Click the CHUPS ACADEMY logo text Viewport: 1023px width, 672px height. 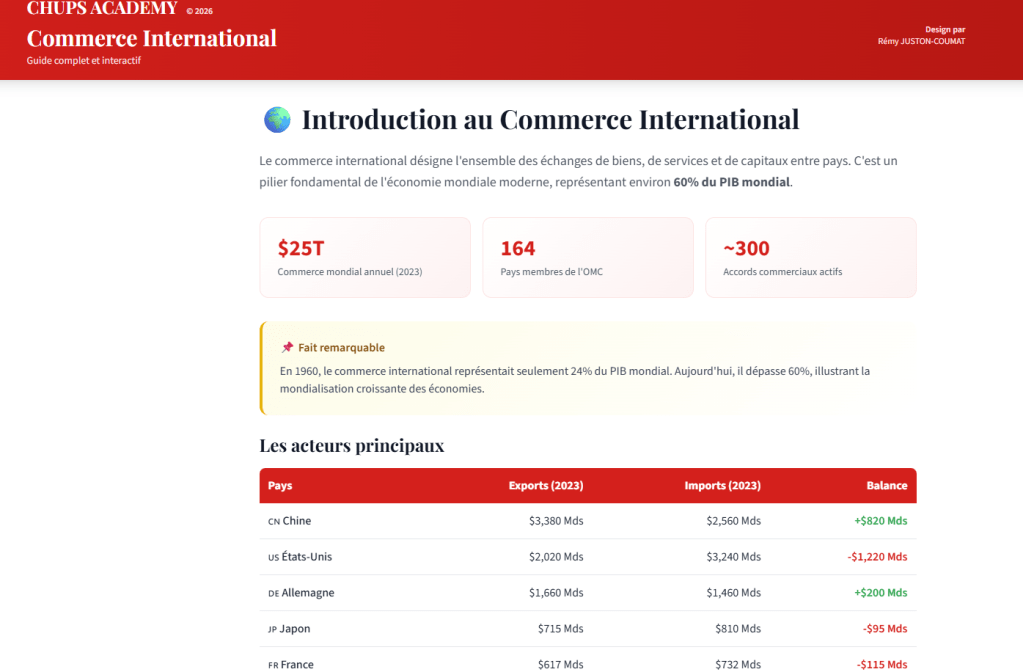point(102,10)
